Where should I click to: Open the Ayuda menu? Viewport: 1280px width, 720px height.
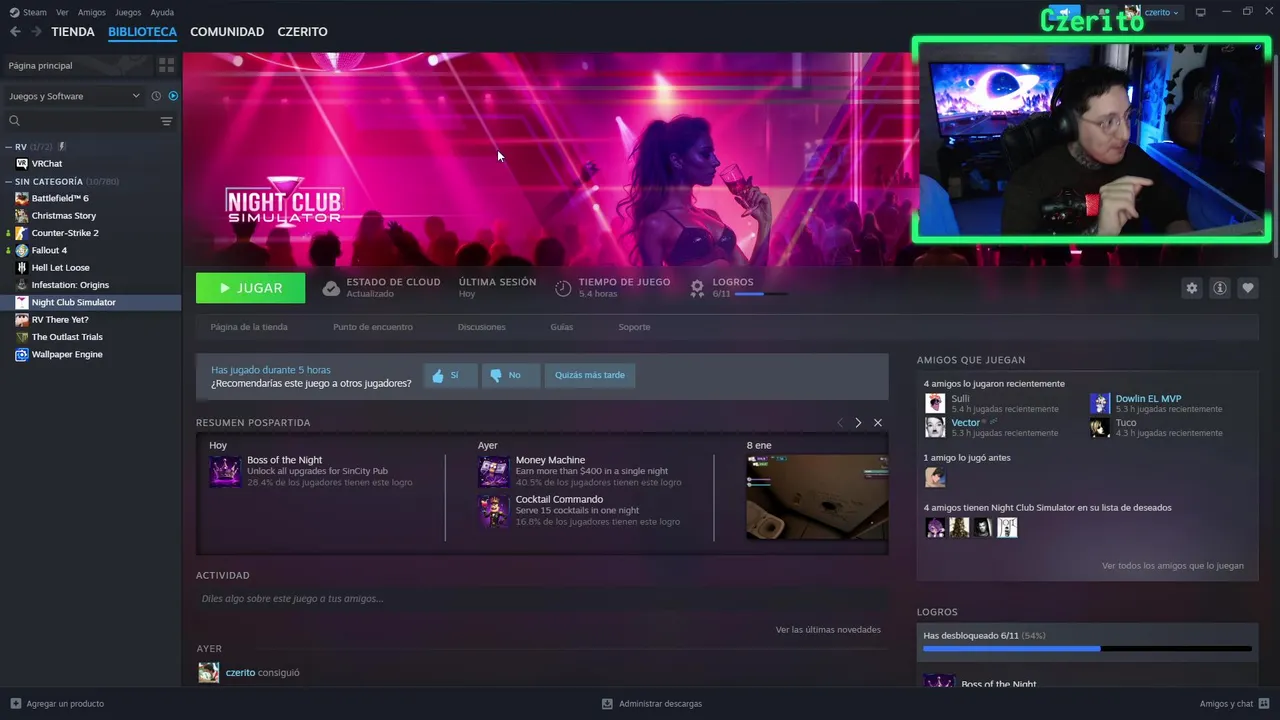pos(162,12)
